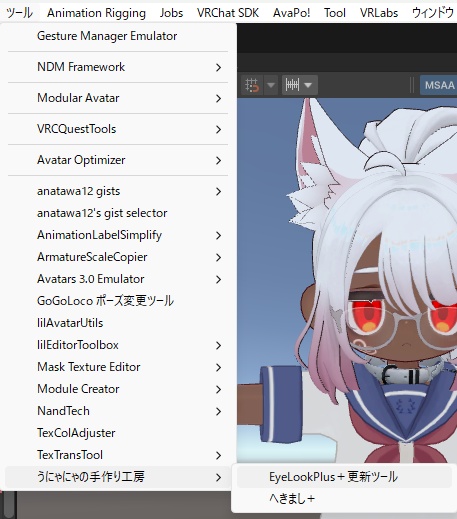Image resolution: width=457 pixels, height=519 pixels.
Task: Open the ウィンドウ menu
Action: pos(433,13)
